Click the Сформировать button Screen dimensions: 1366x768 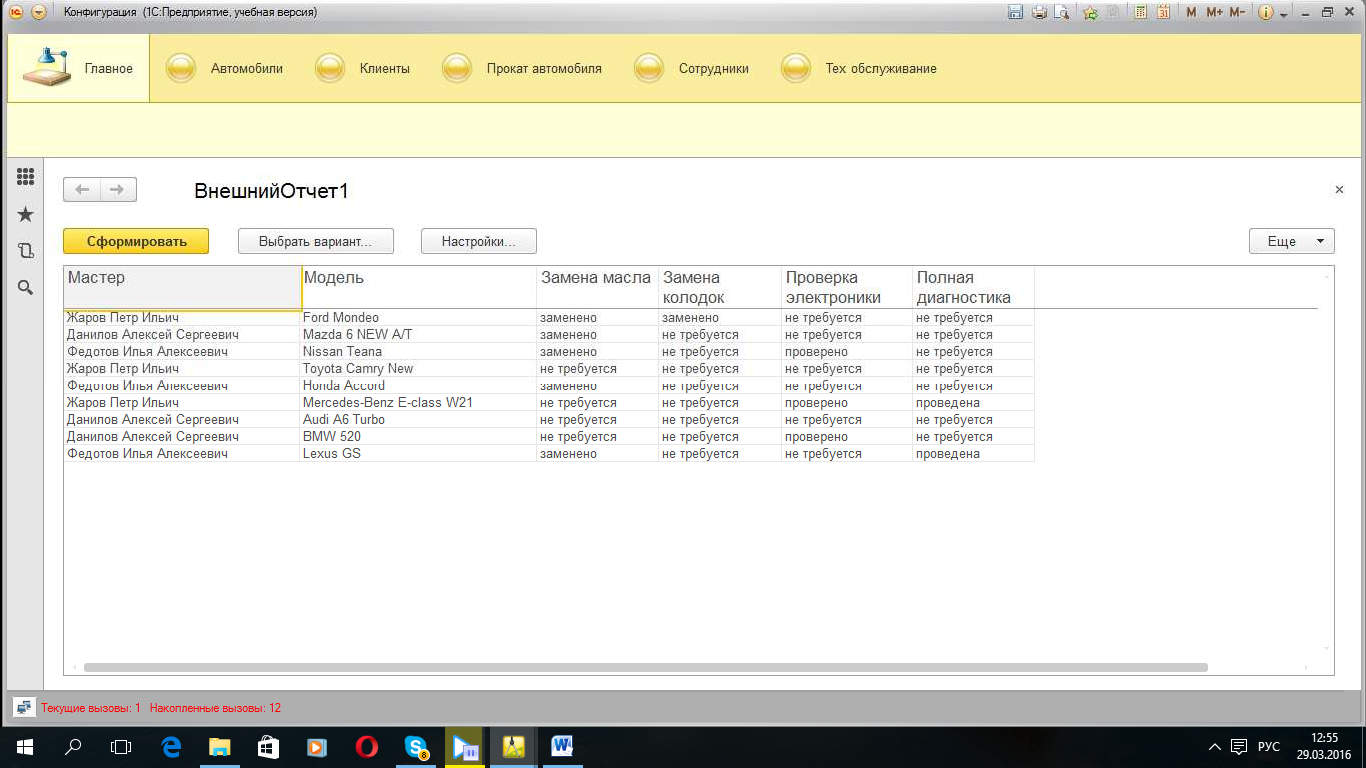[x=136, y=241]
